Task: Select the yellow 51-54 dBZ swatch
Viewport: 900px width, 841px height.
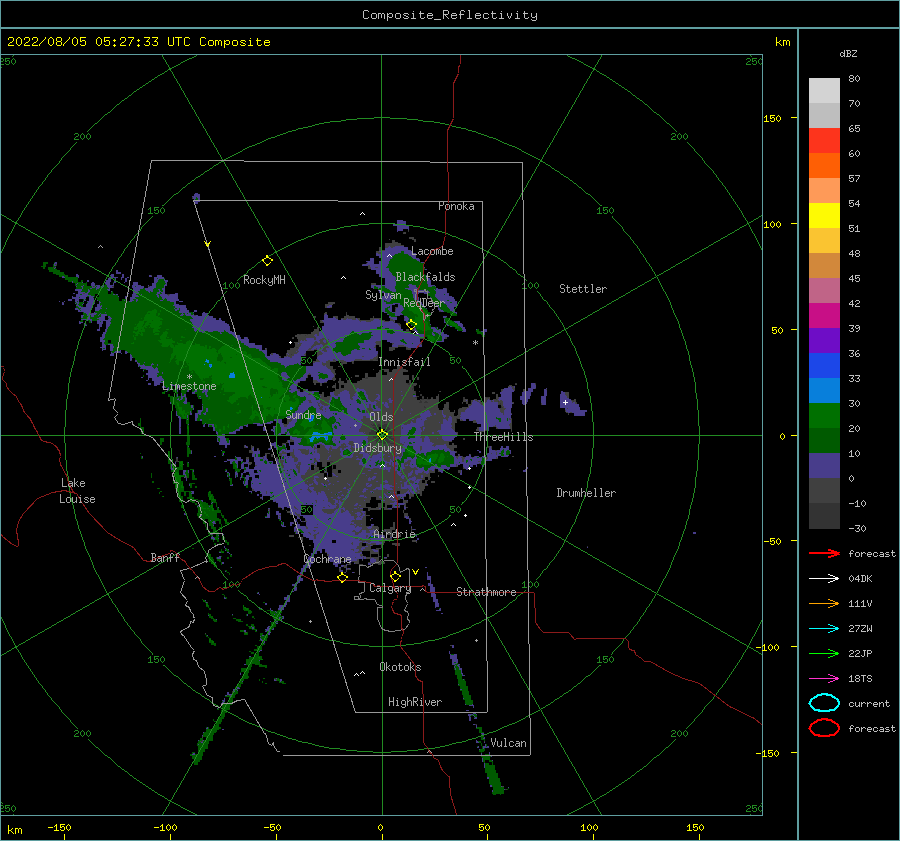Action: (824, 216)
